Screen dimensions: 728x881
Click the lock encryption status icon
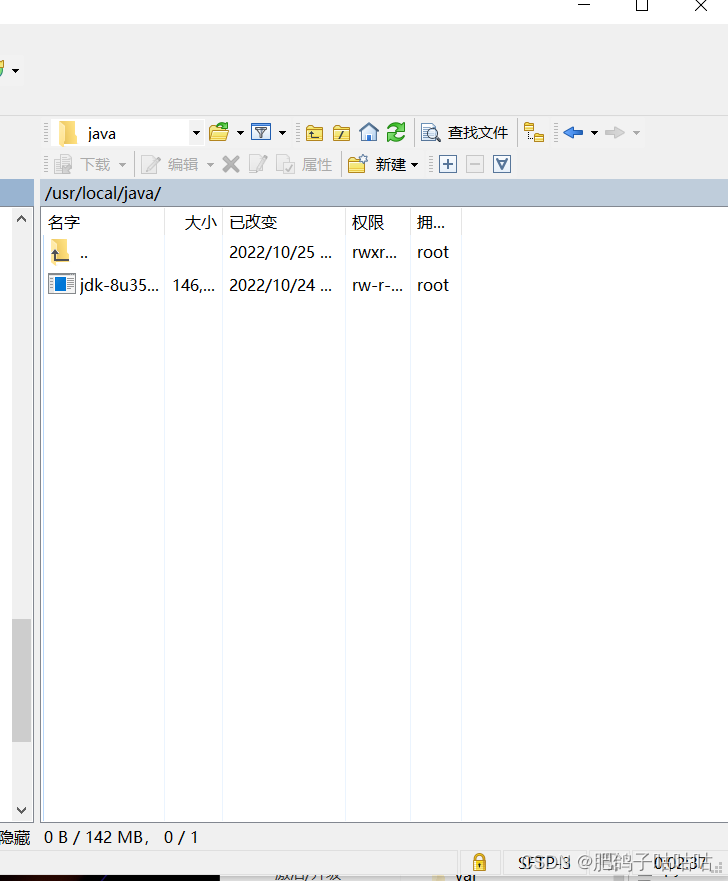479,862
